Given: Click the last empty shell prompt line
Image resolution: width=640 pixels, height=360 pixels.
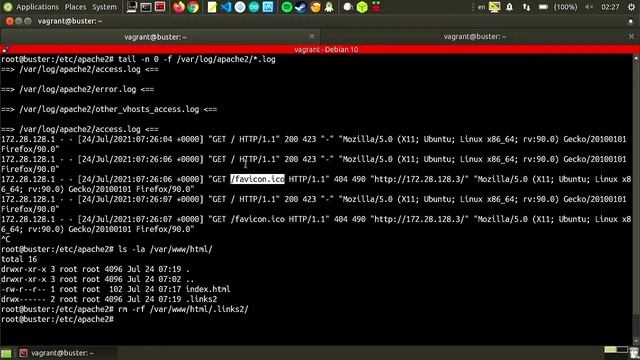Looking at the screenshot, I should pos(57,319).
